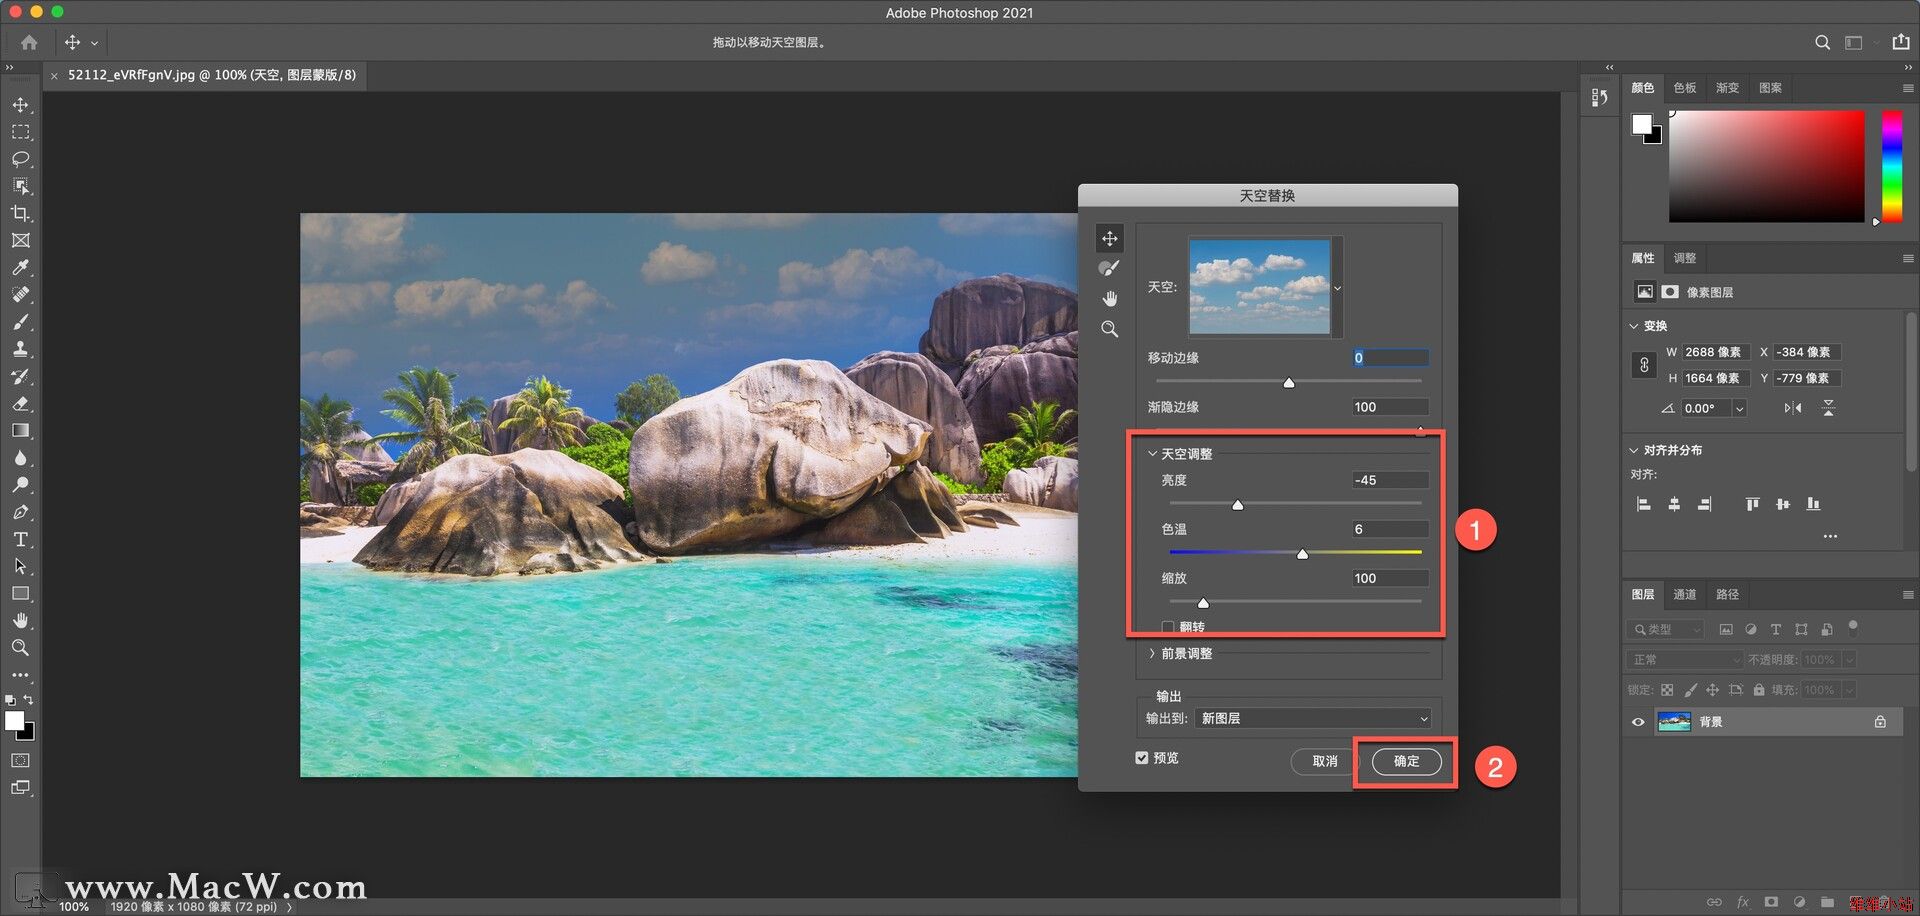Choose Hand tool in Sky Replacement dialog

pos(1109,298)
